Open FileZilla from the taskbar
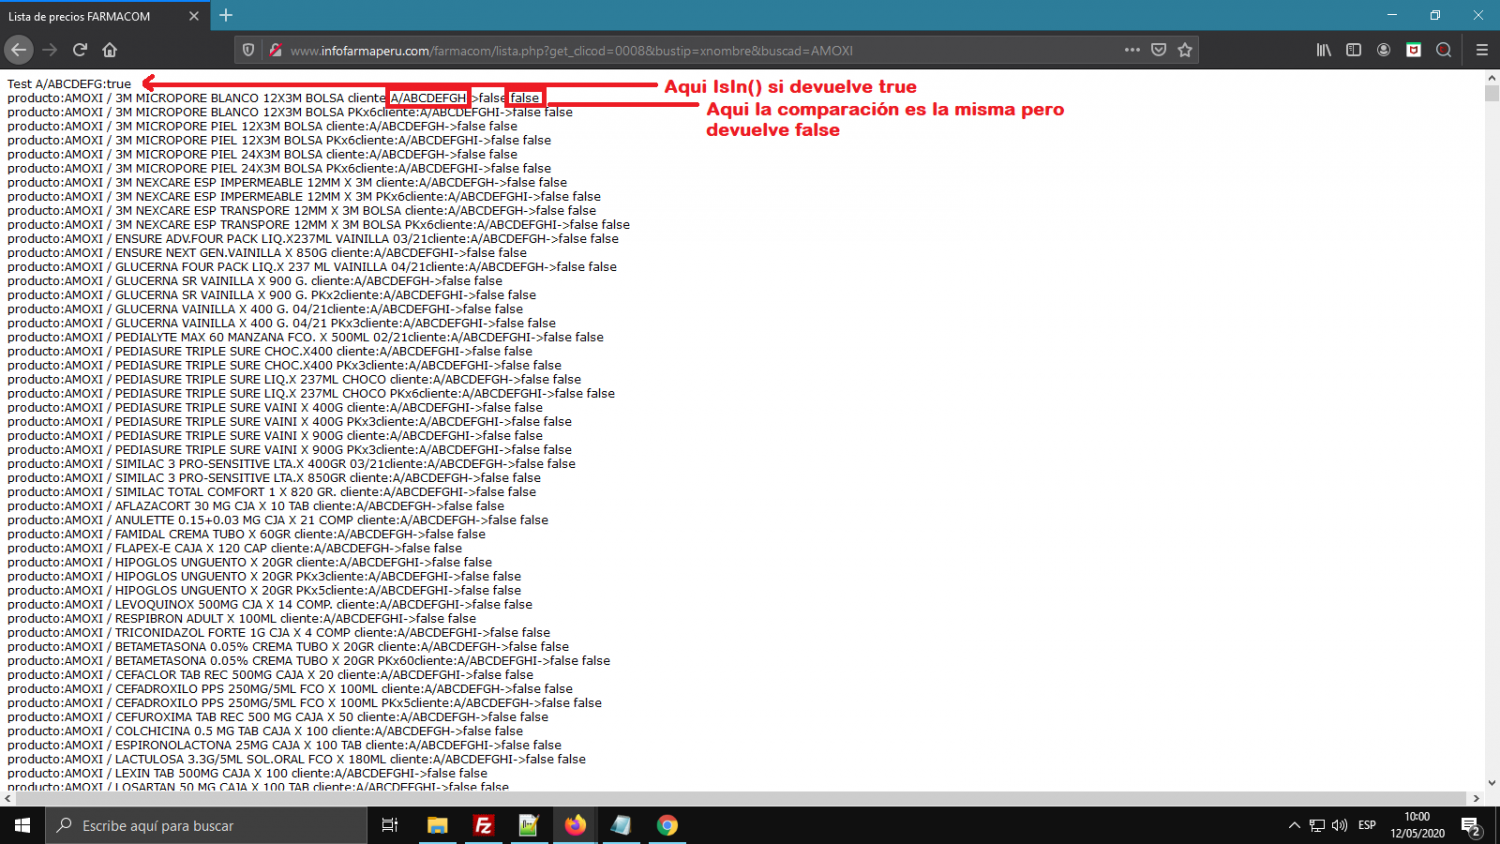 (x=483, y=825)
